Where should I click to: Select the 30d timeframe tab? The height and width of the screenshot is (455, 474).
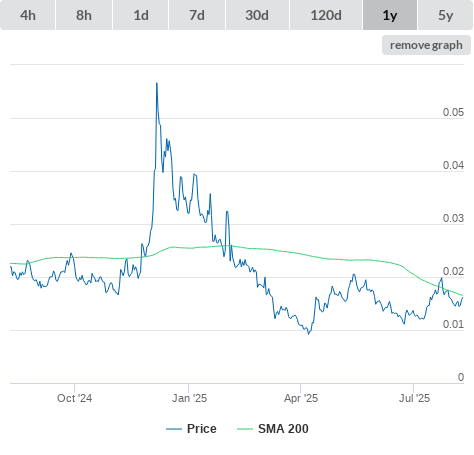[257, 15]
